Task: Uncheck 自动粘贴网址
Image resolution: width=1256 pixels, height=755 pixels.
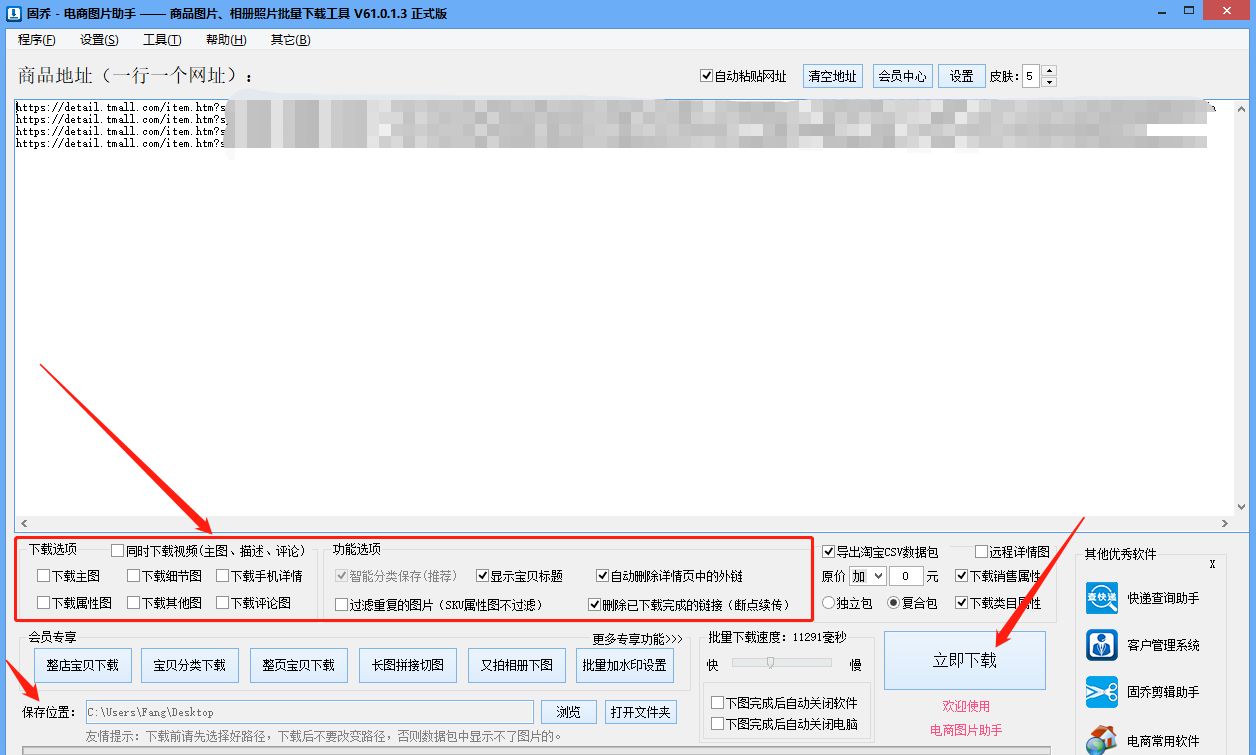Action: tap(705, 75)
